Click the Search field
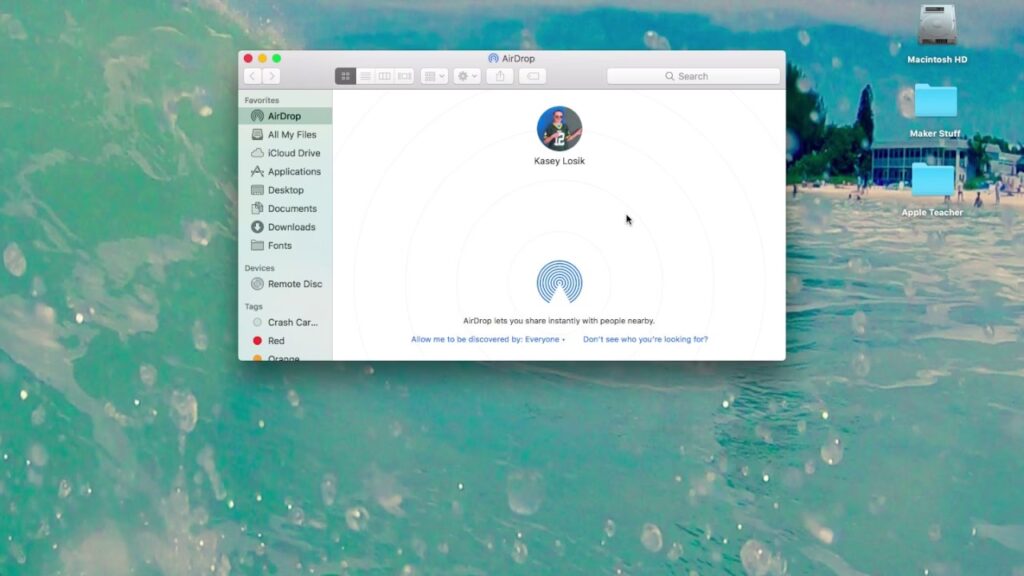This screenshot has width=1024, height=576. point(693,76)
